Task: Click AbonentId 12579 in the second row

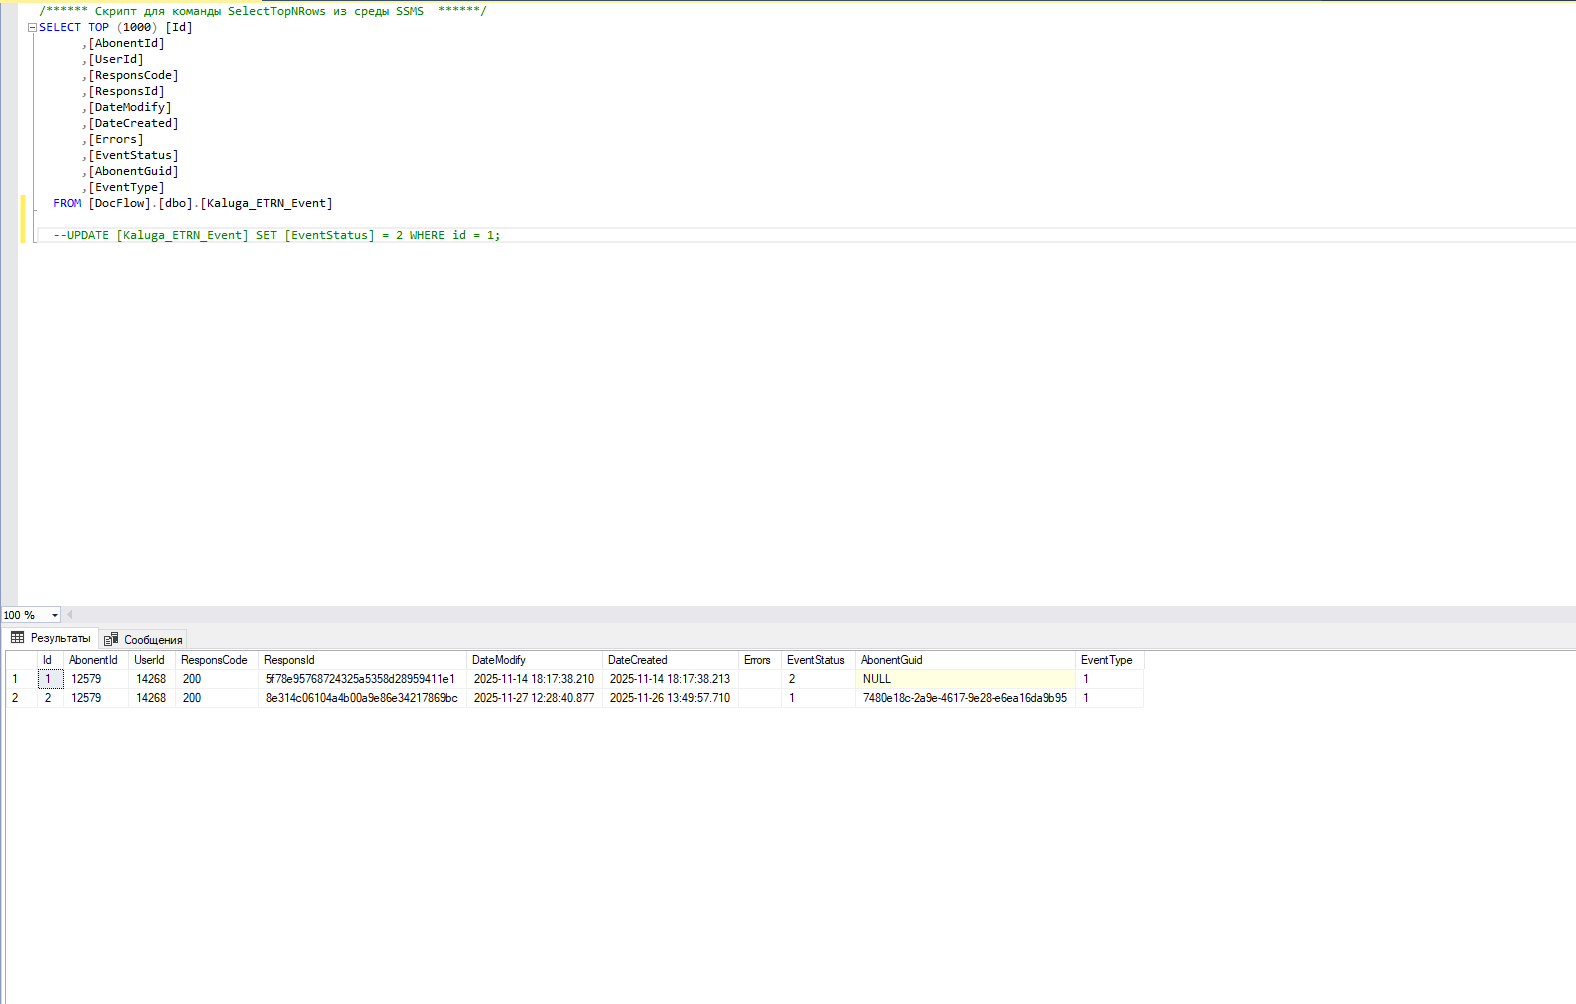Action: (97, 698)
